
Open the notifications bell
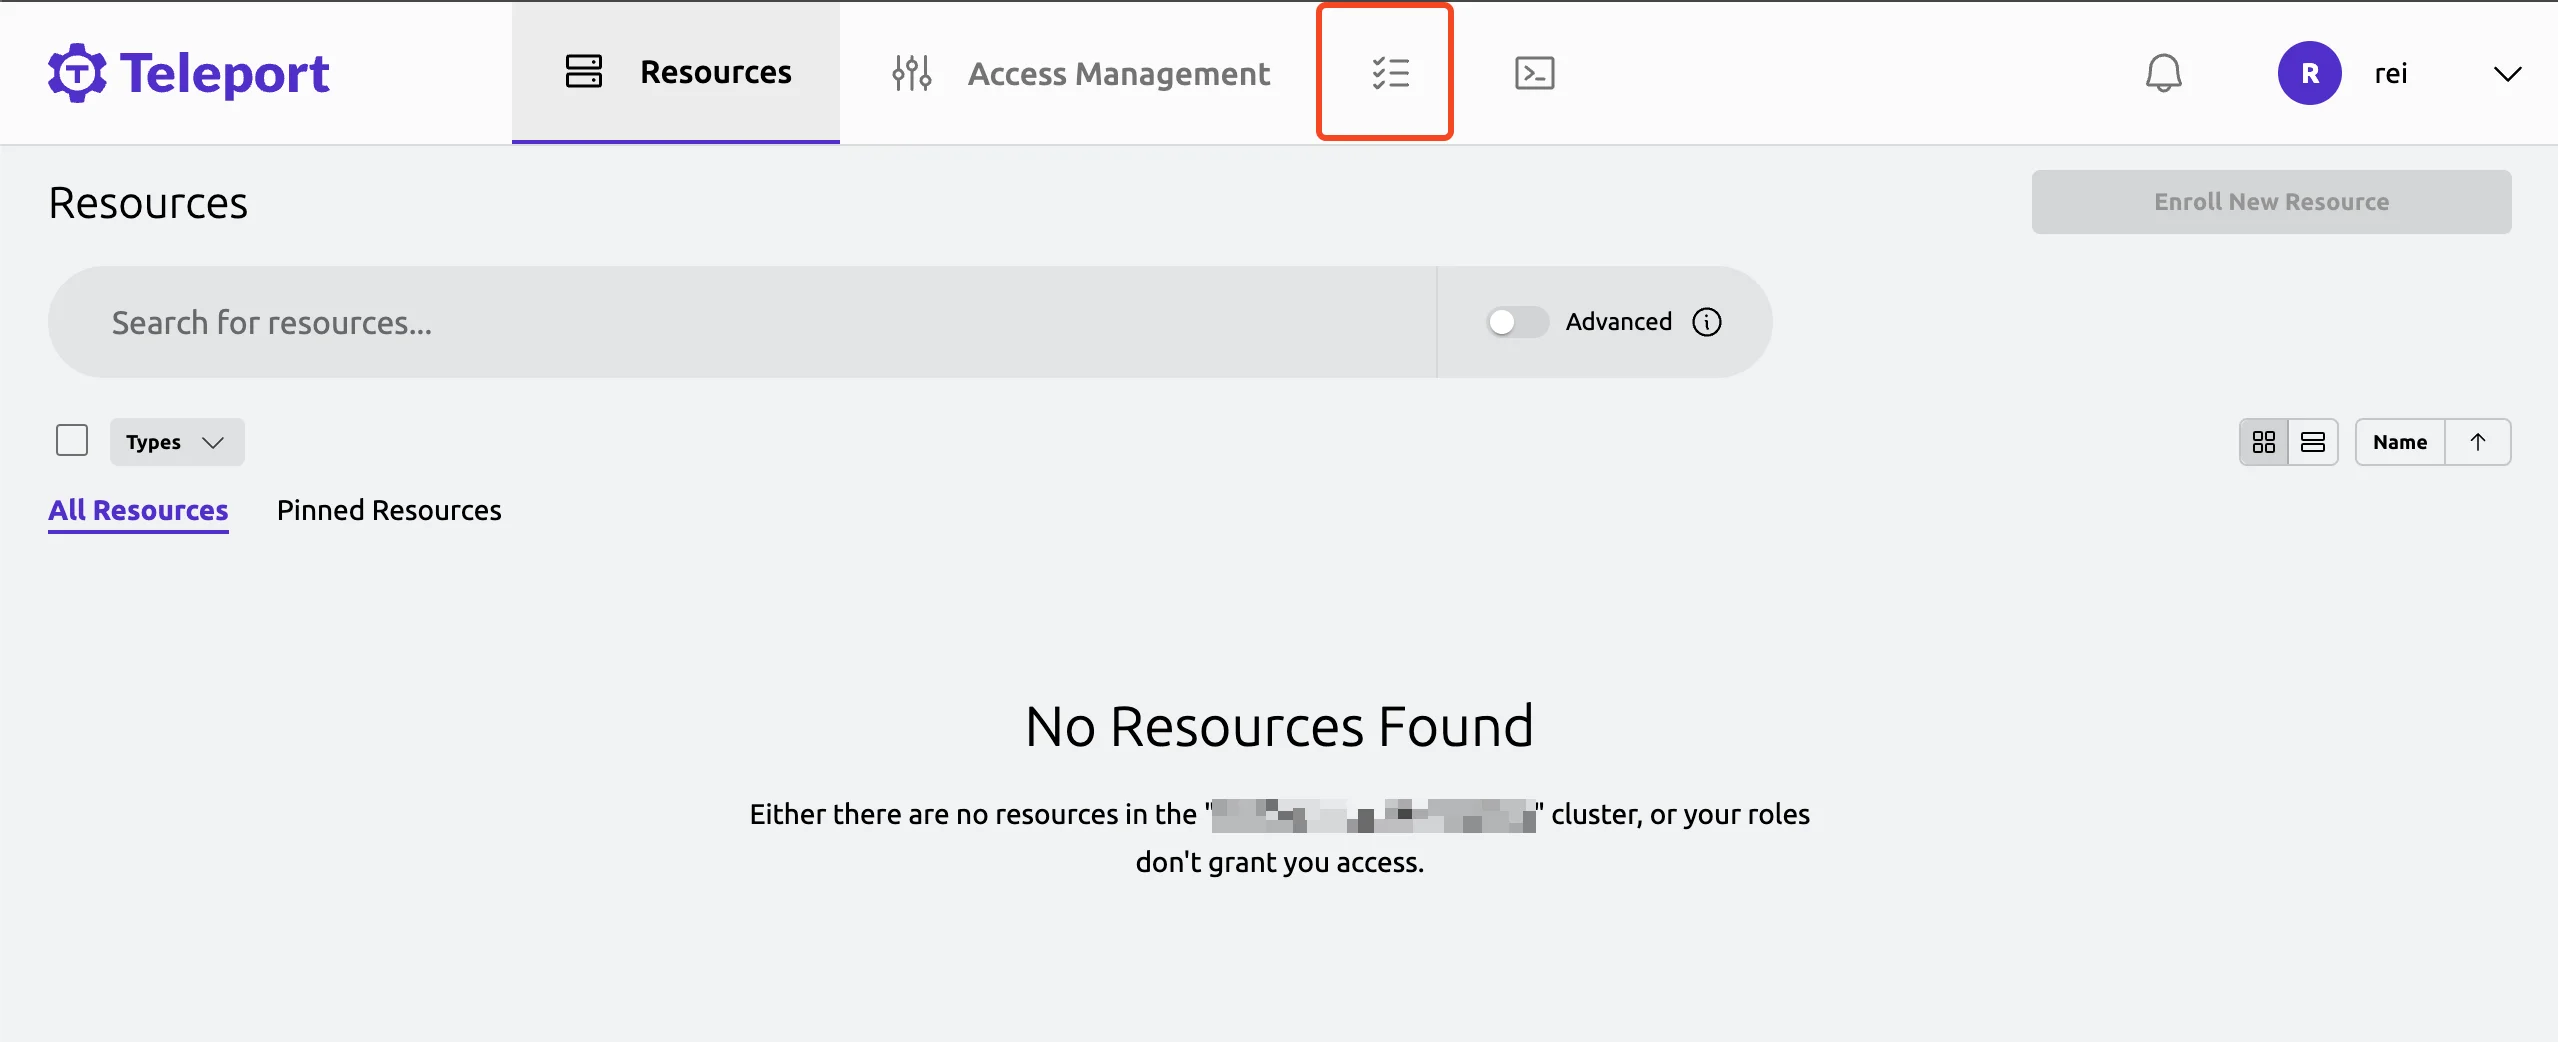2163,73
